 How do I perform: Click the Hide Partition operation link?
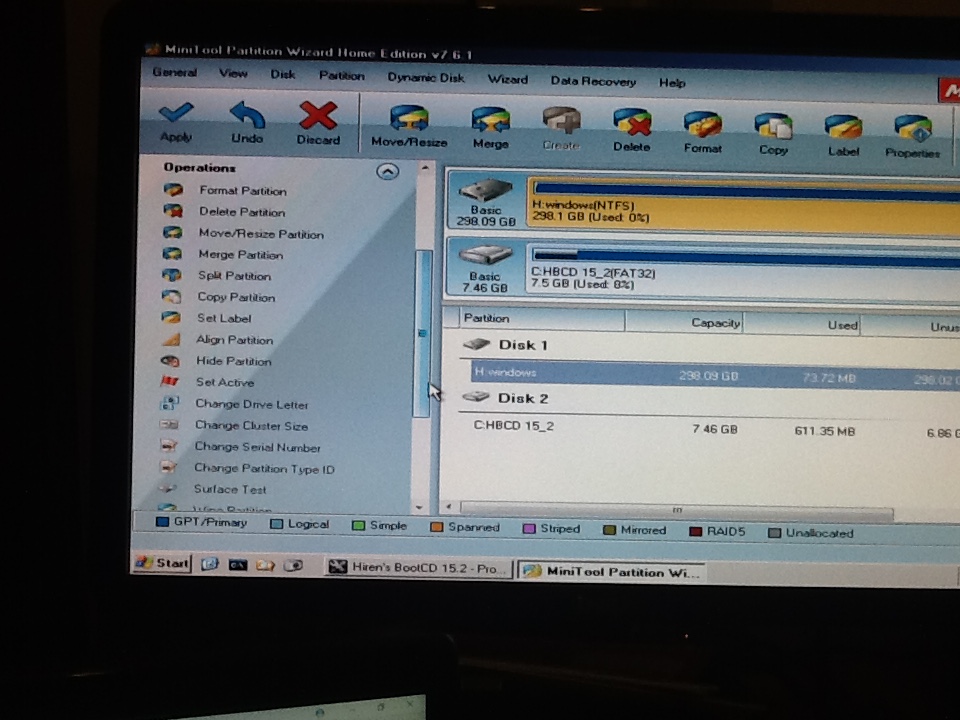234,361
